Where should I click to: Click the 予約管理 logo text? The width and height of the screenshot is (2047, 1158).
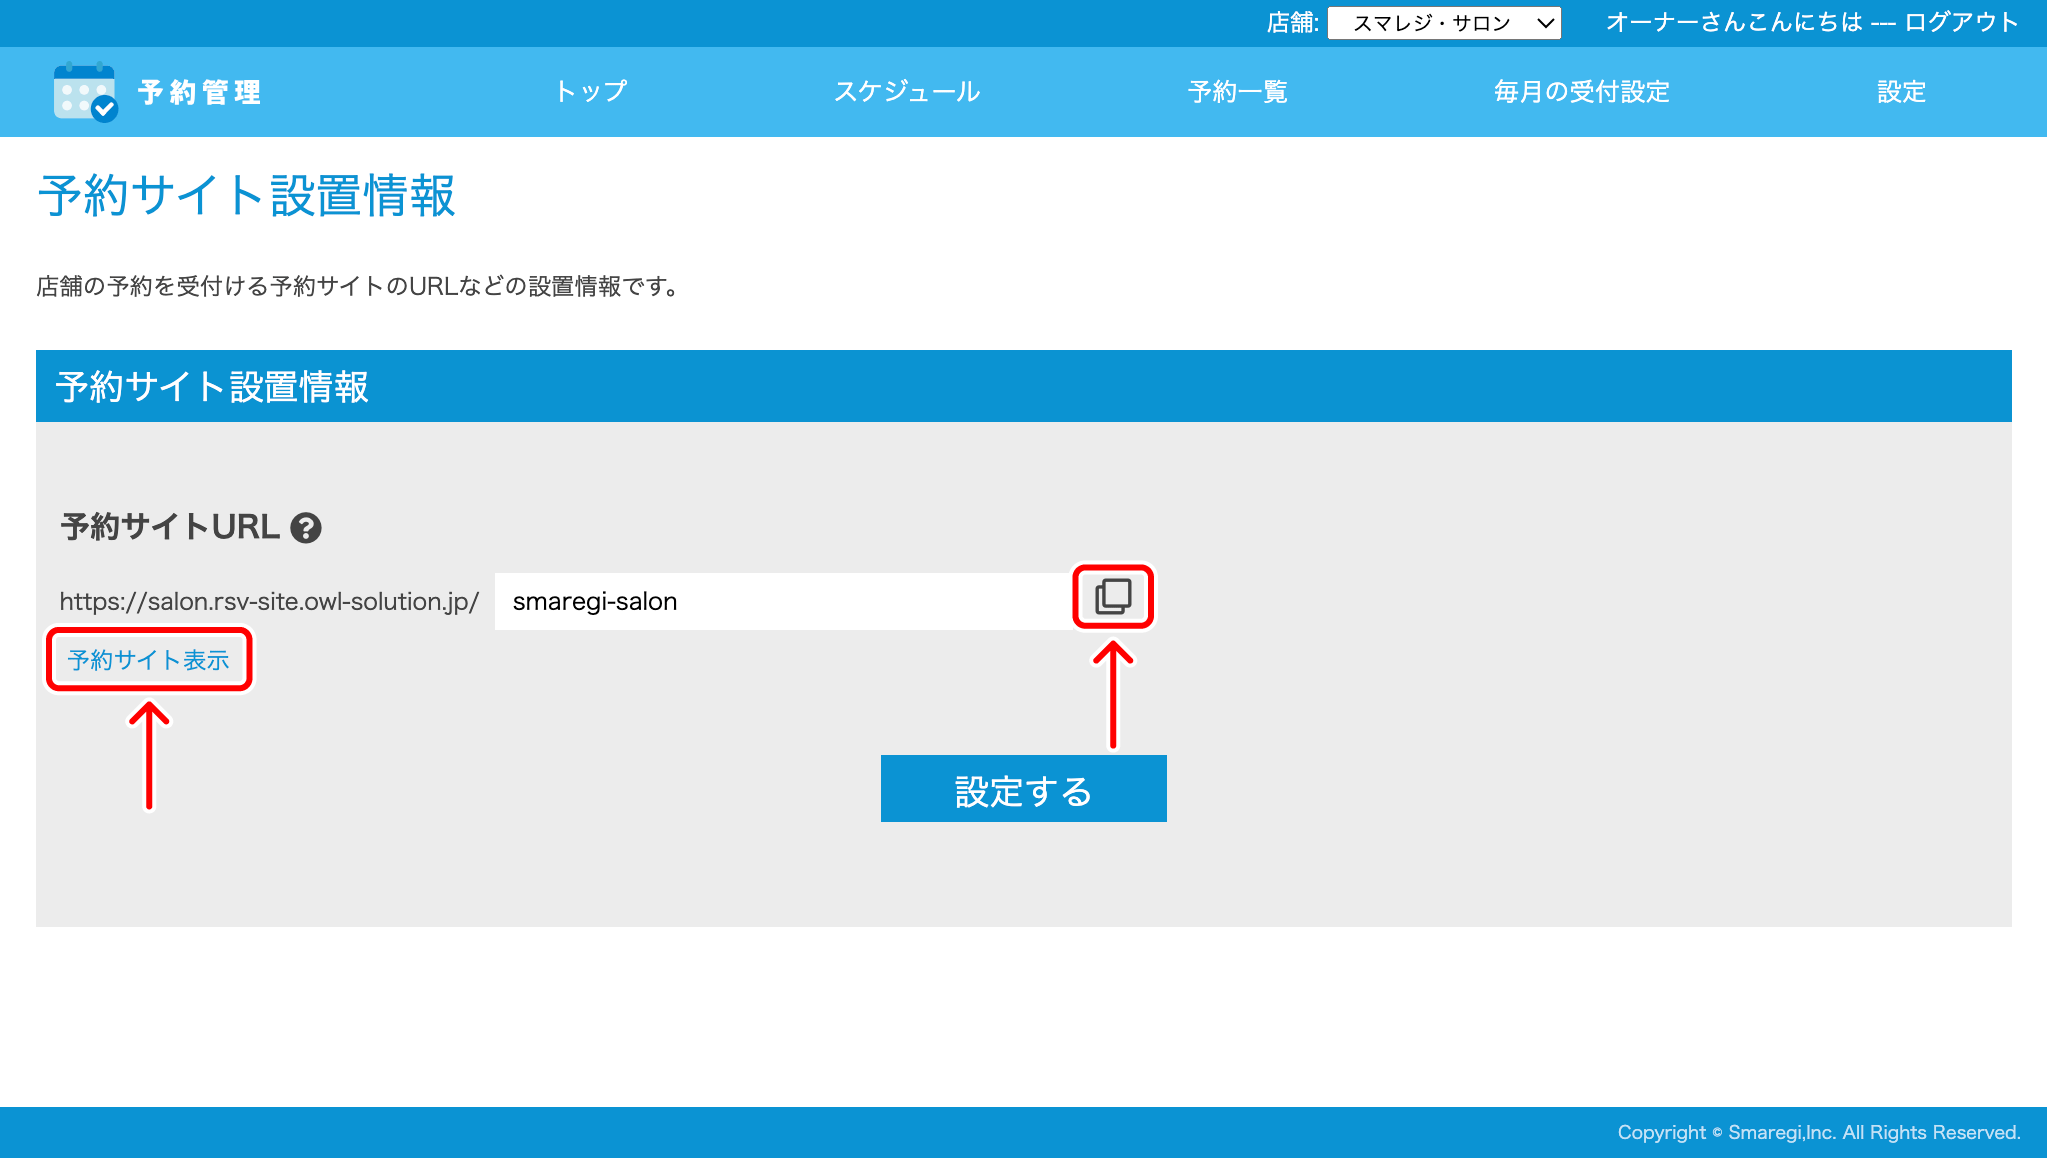click(x=200, y=92)
